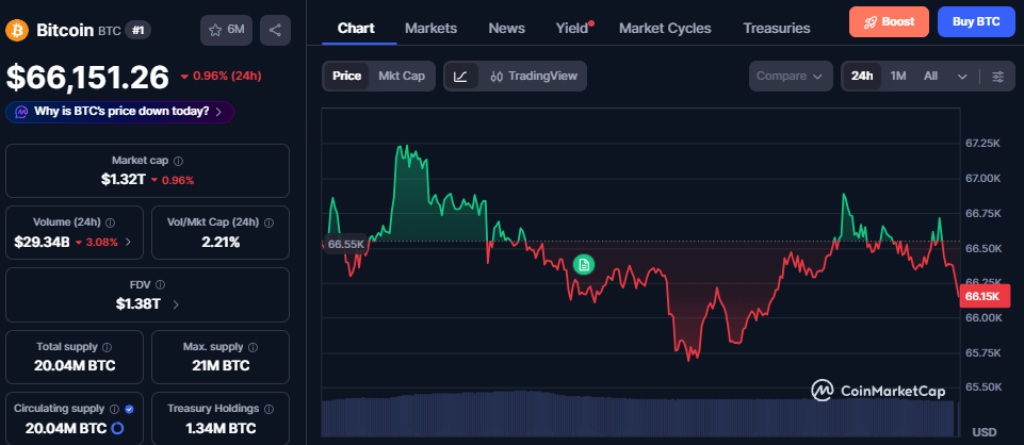The width and height of the screenshot is (1024, 445).
Task: Open Total supply info icon
Action: click(x=107, y=347)
